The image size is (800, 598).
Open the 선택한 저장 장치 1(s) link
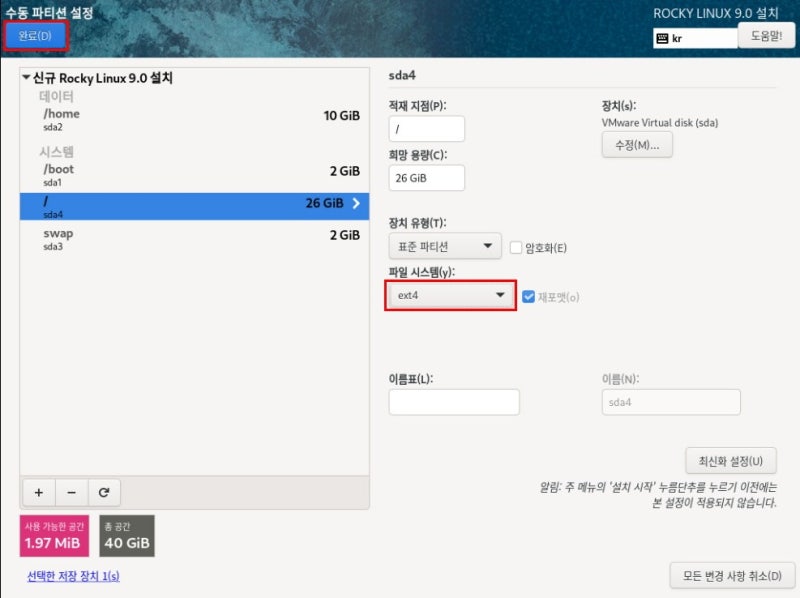(73, 576)
